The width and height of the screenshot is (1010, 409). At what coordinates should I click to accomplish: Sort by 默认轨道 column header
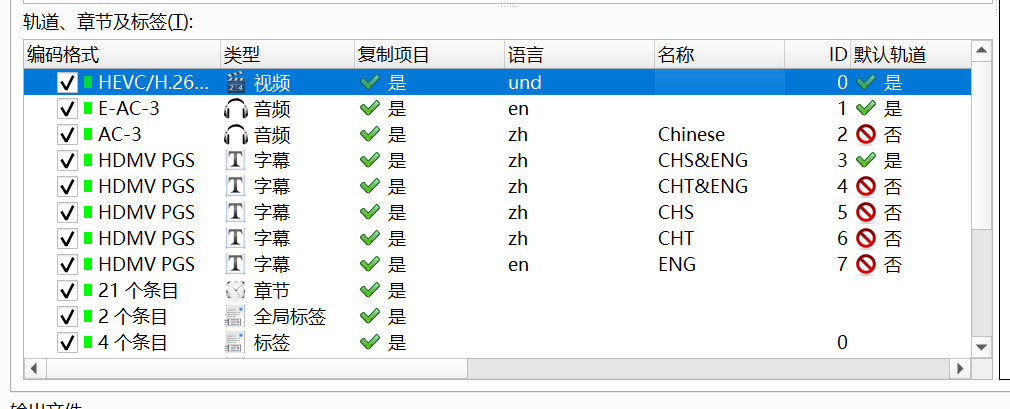click(x=910, y=55)
